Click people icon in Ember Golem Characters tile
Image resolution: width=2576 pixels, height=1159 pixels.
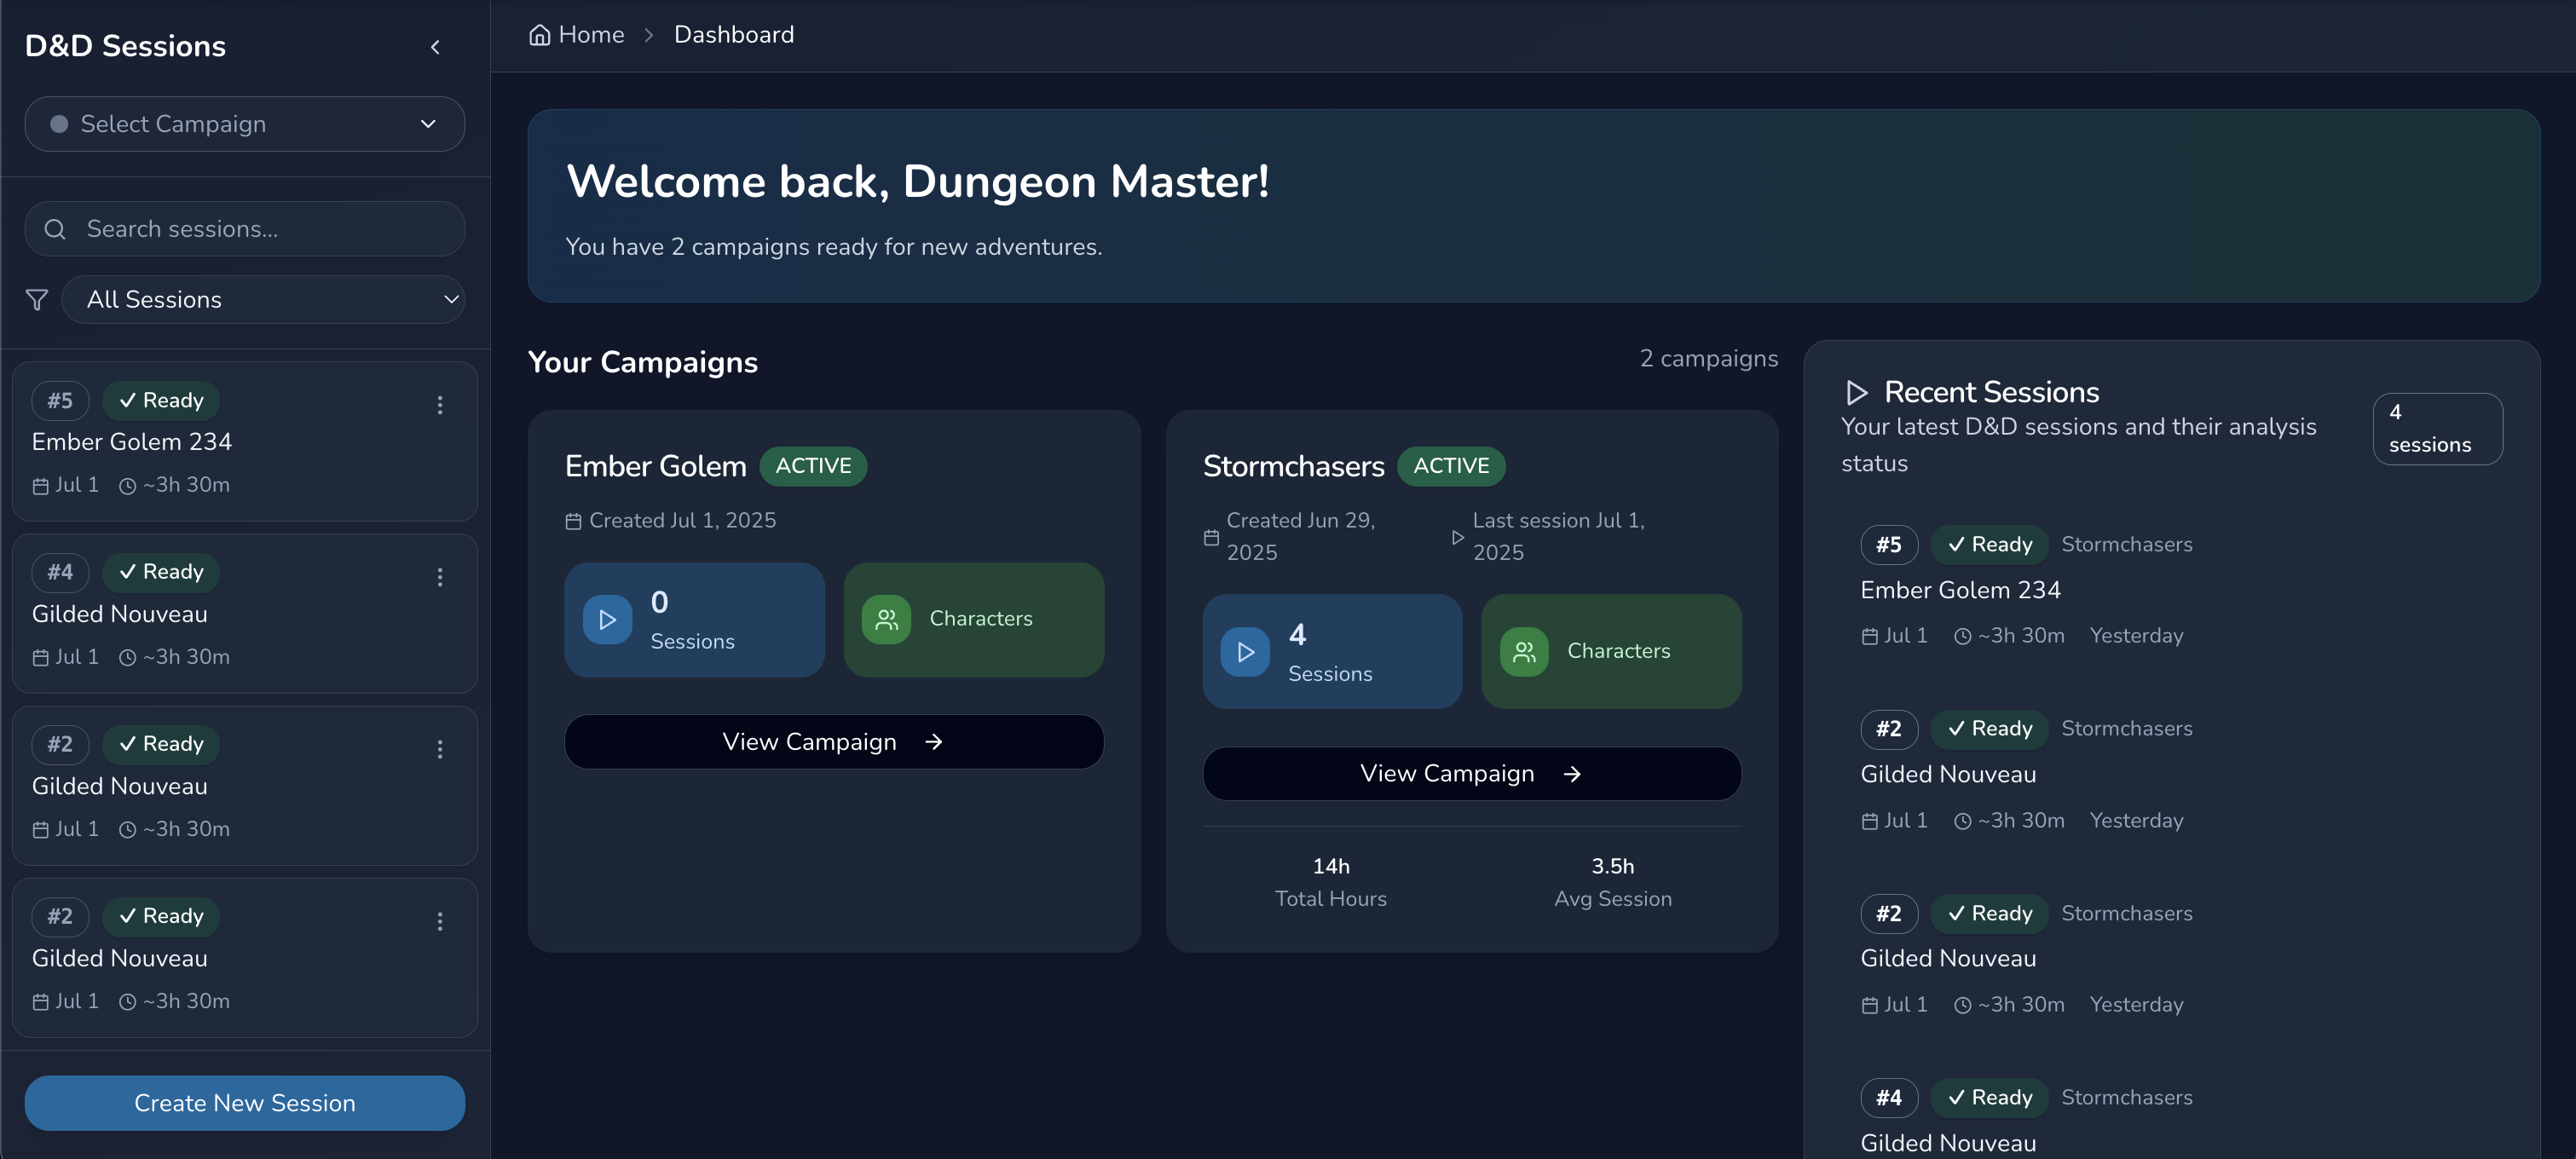[x=887, y=620]
